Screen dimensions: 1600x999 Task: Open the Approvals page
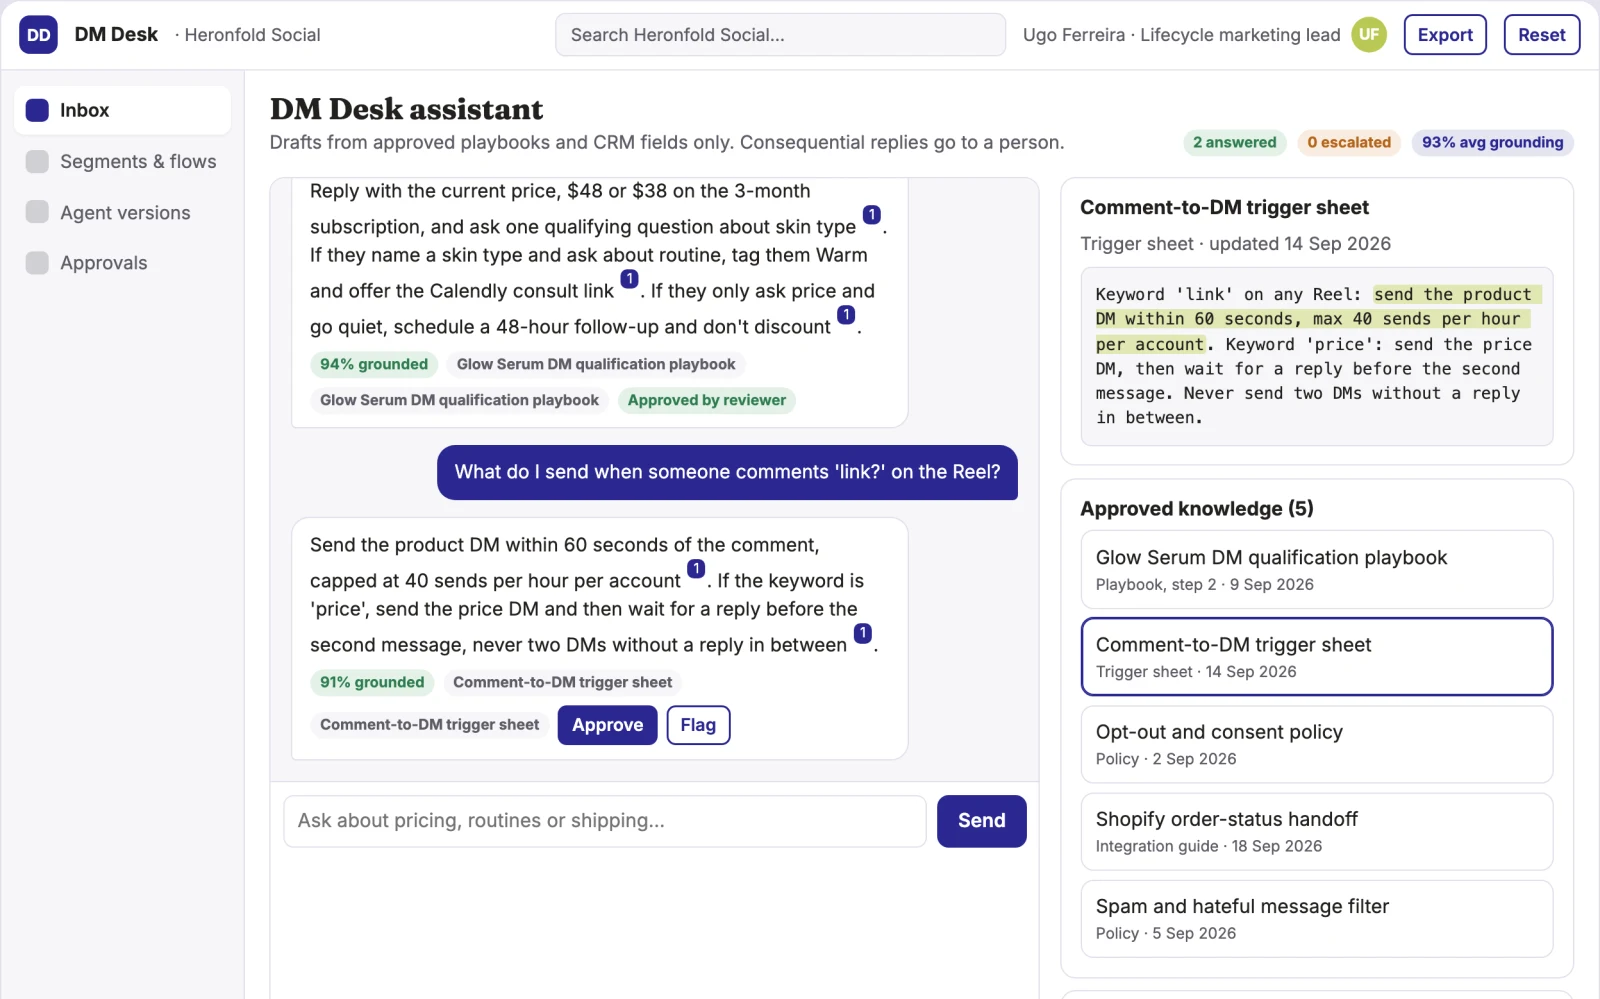point(123,263)
